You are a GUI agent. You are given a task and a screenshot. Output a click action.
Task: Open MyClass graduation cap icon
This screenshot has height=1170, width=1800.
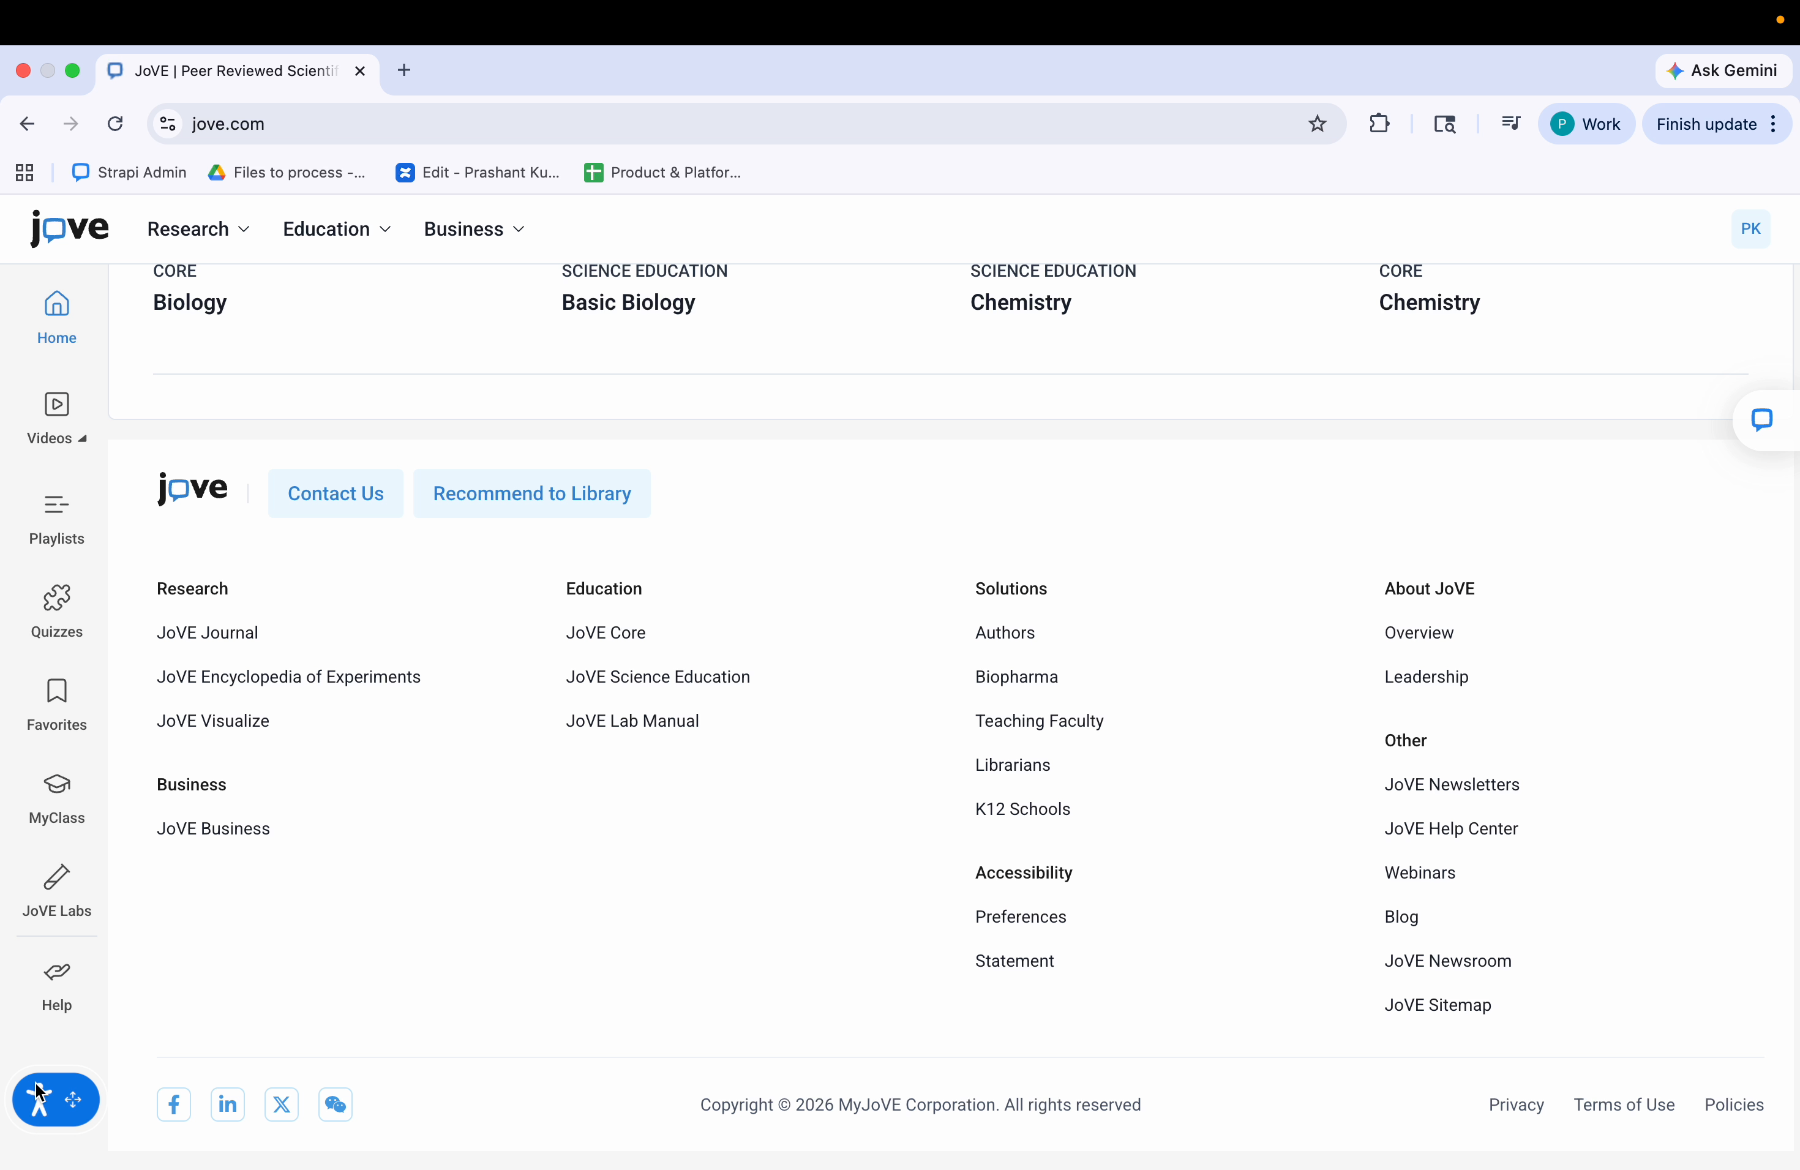coord(57,784)
